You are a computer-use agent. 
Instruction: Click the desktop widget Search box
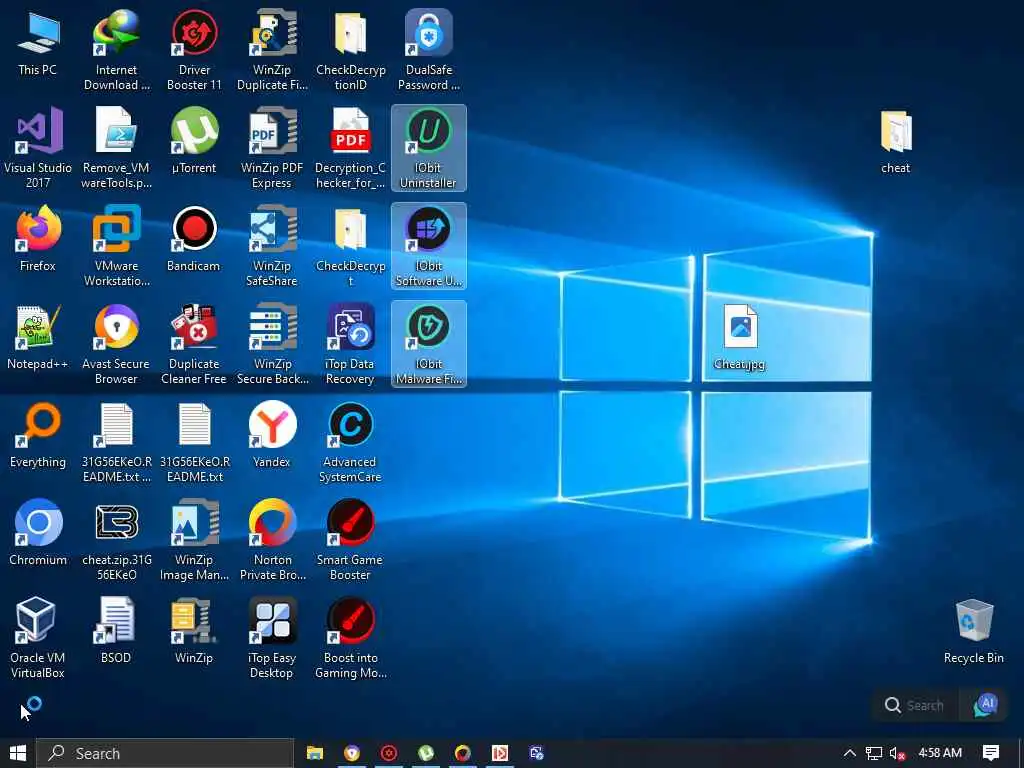pos(916,705)
